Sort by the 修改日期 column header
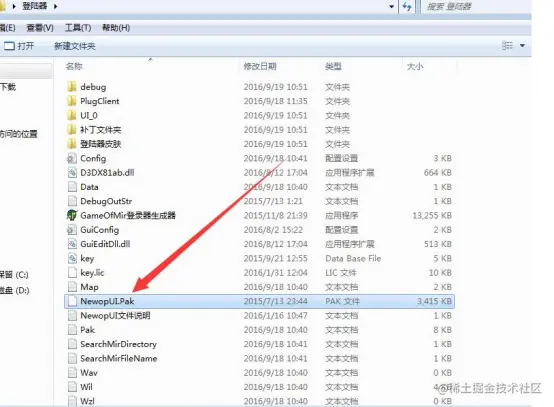Viewport: 554px width, 407px height. (260, 66)
